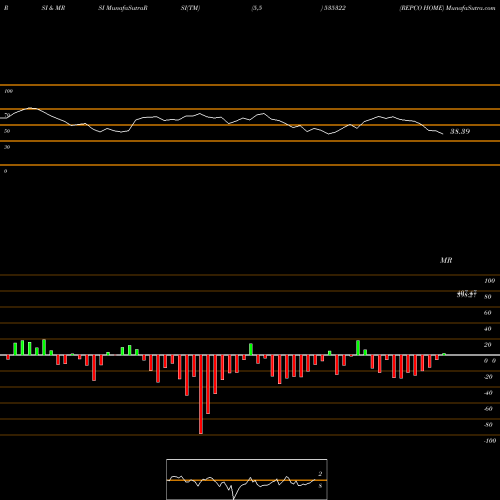Click the 'SI(TM)' header text
The height and width of the screenshot is (500, 500).
190,8
